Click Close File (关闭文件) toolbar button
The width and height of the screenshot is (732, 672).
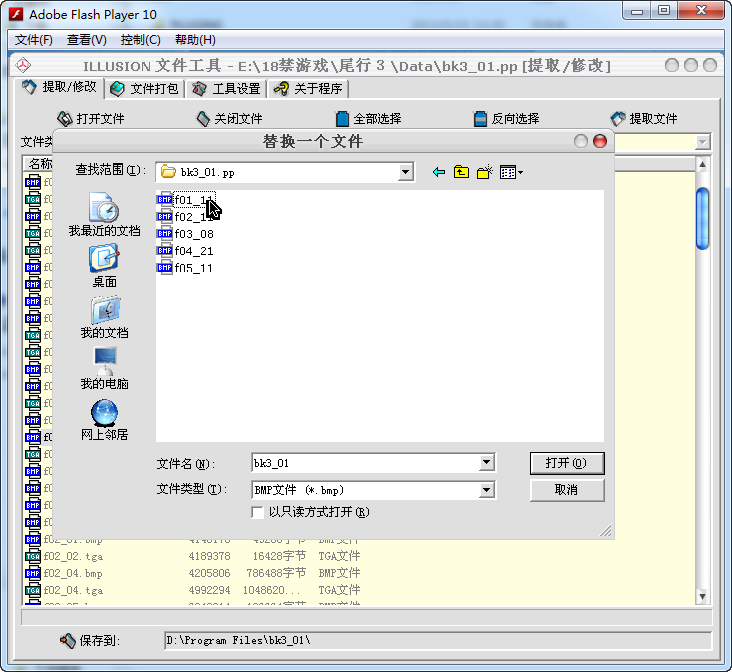click(x=229, y=119)
